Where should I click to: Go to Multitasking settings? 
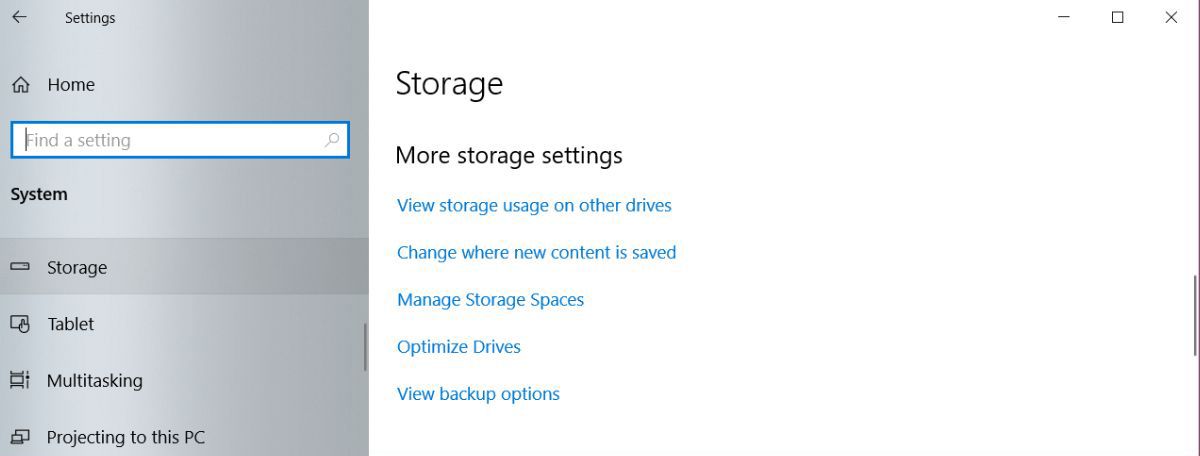[95, 380]
